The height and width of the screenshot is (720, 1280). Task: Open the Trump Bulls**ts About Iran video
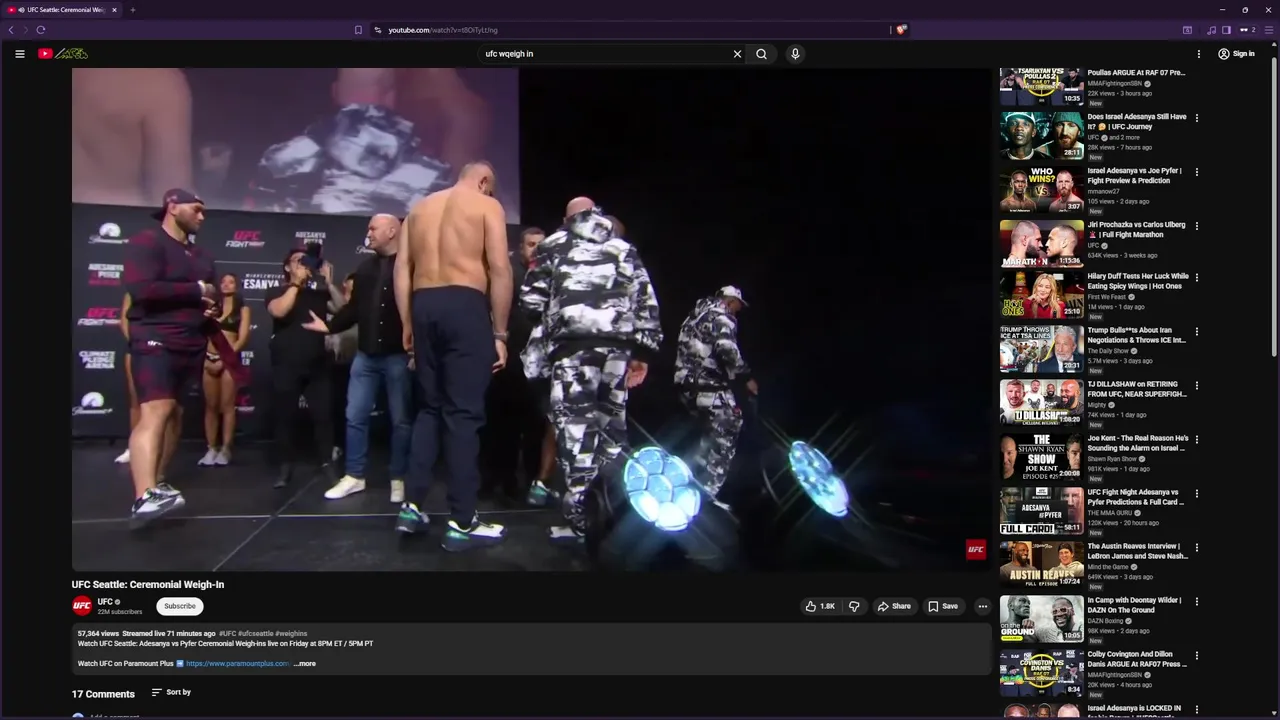click(1136, 335)
